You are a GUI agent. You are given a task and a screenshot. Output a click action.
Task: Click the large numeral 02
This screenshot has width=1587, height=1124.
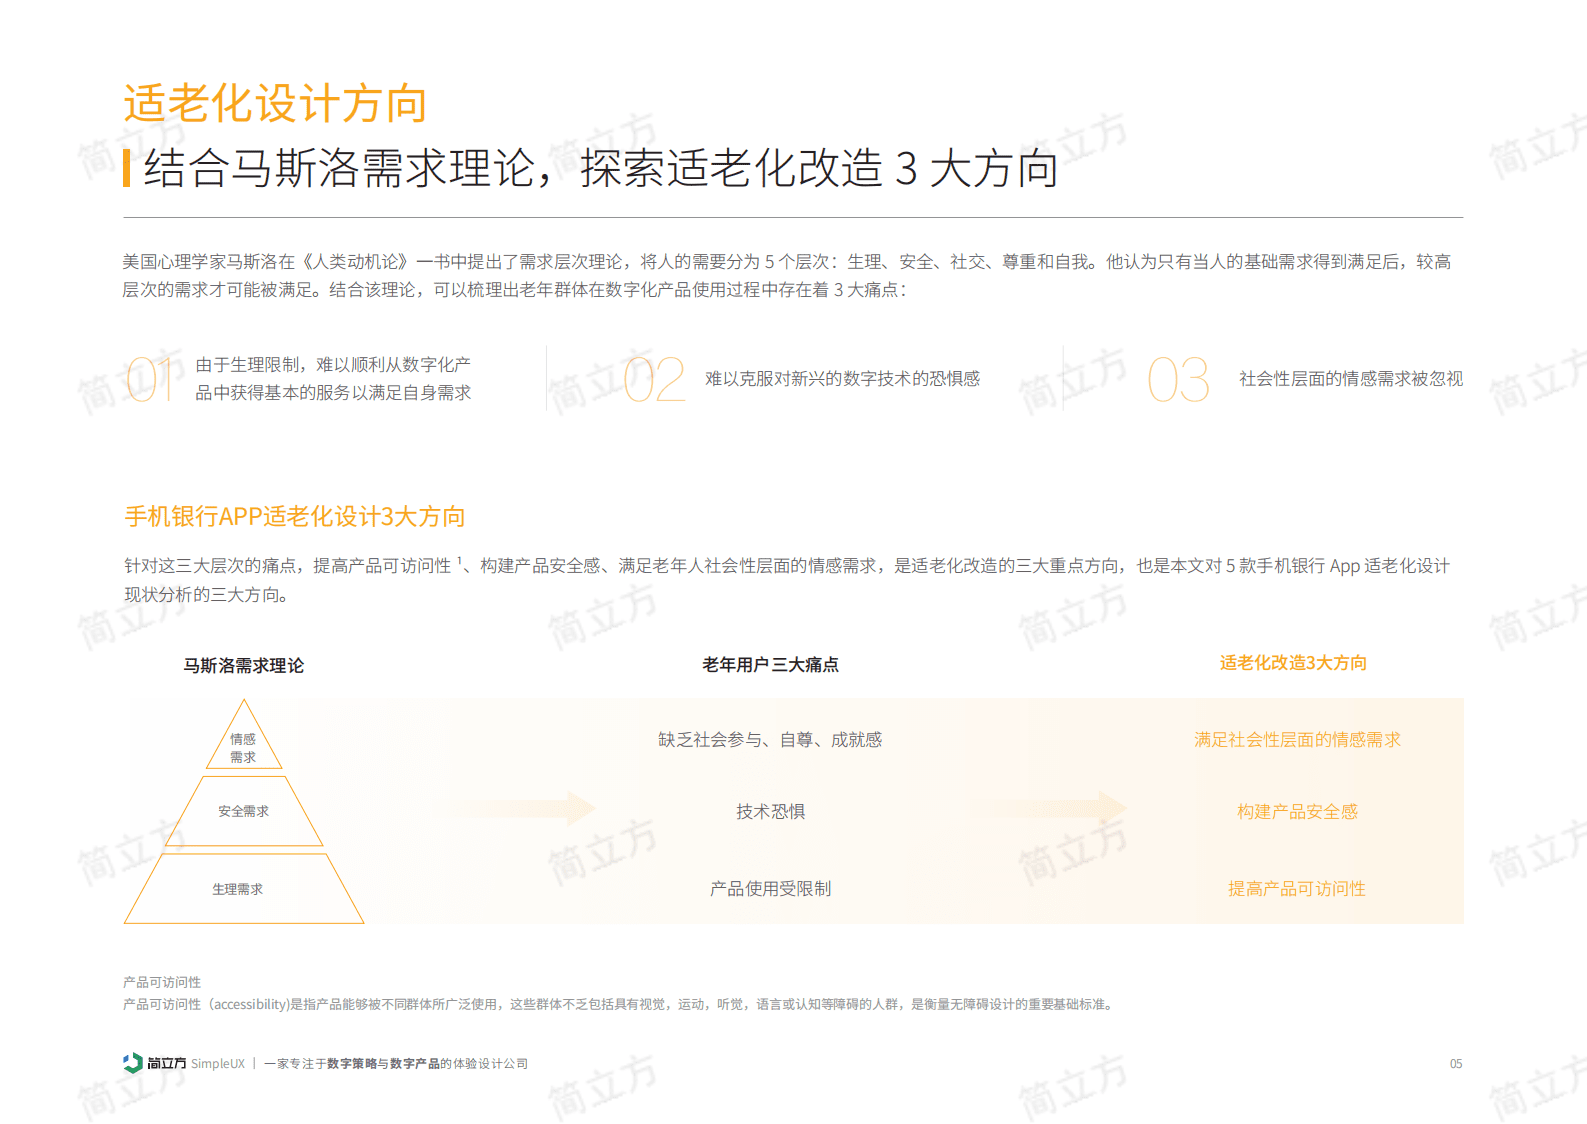[x=654, y=380]
